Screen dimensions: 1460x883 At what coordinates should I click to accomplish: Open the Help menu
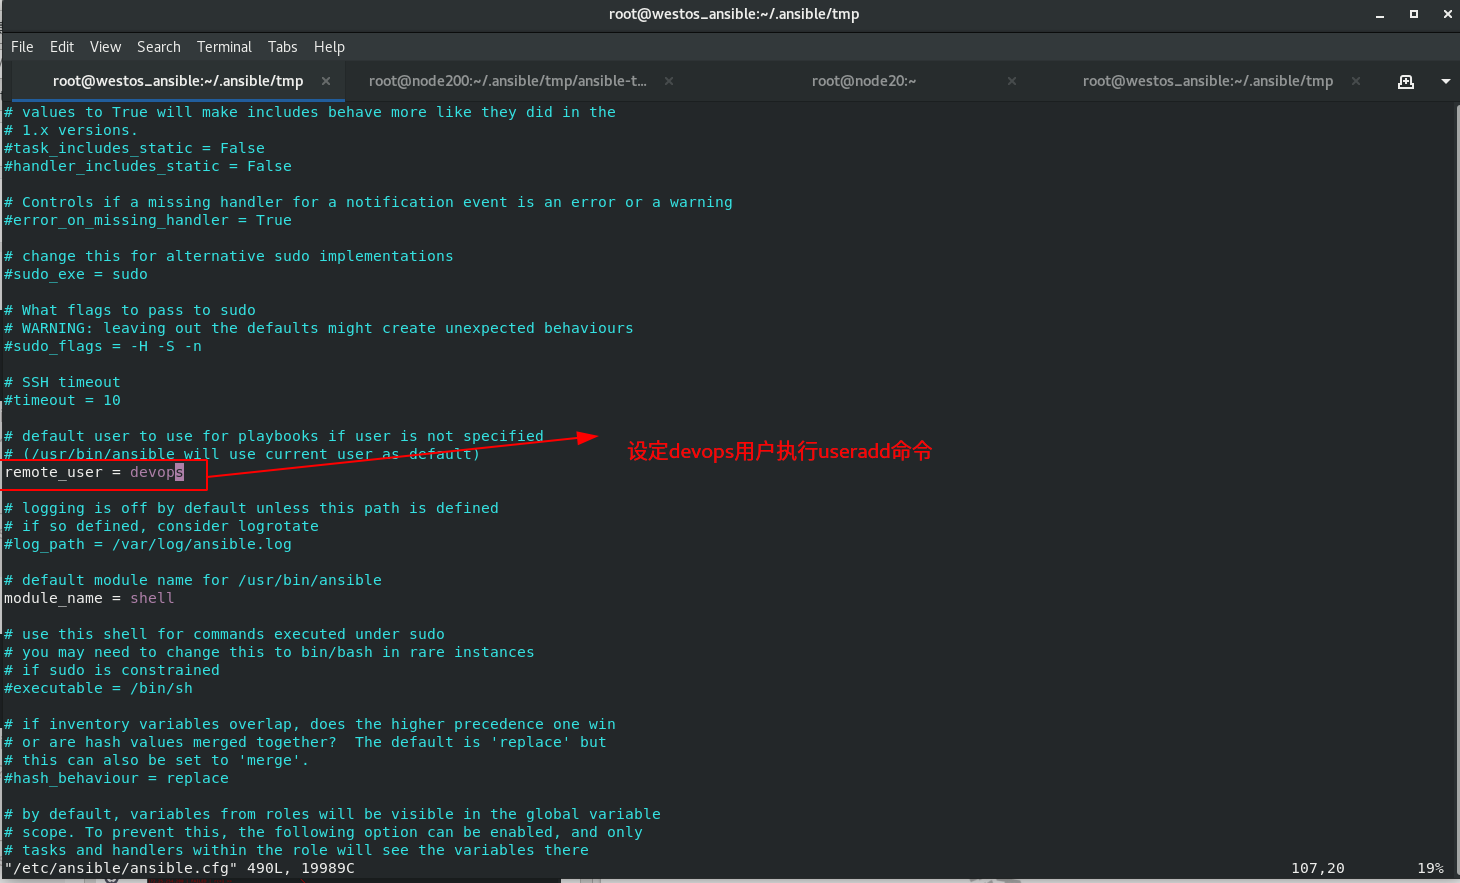point(329,47)
